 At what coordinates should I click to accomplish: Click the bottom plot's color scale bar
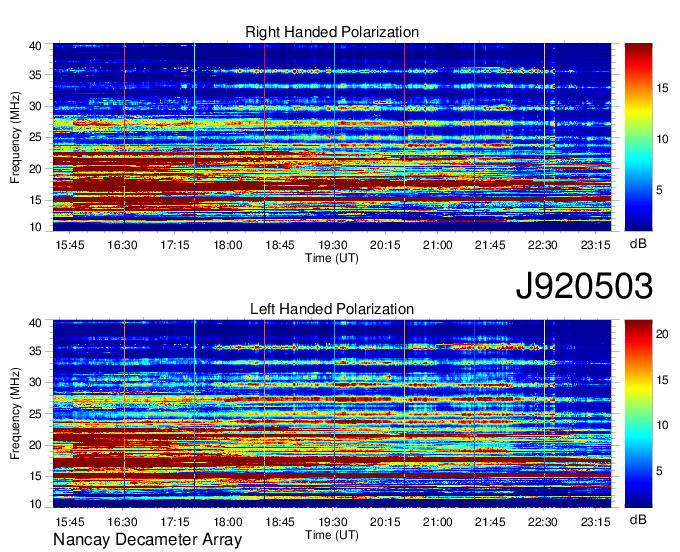(638, 414)
